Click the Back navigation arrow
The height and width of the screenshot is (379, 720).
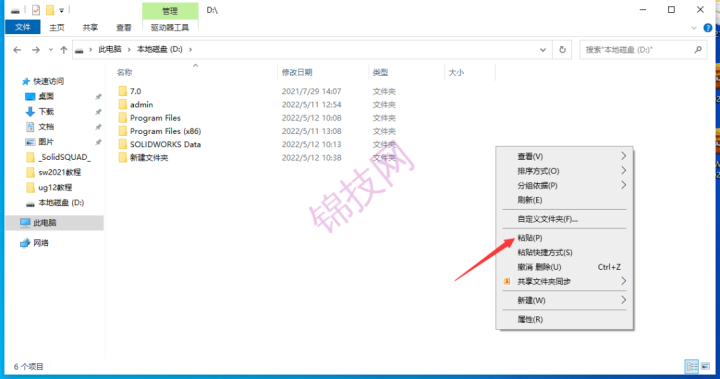click(x=17, y=50)
